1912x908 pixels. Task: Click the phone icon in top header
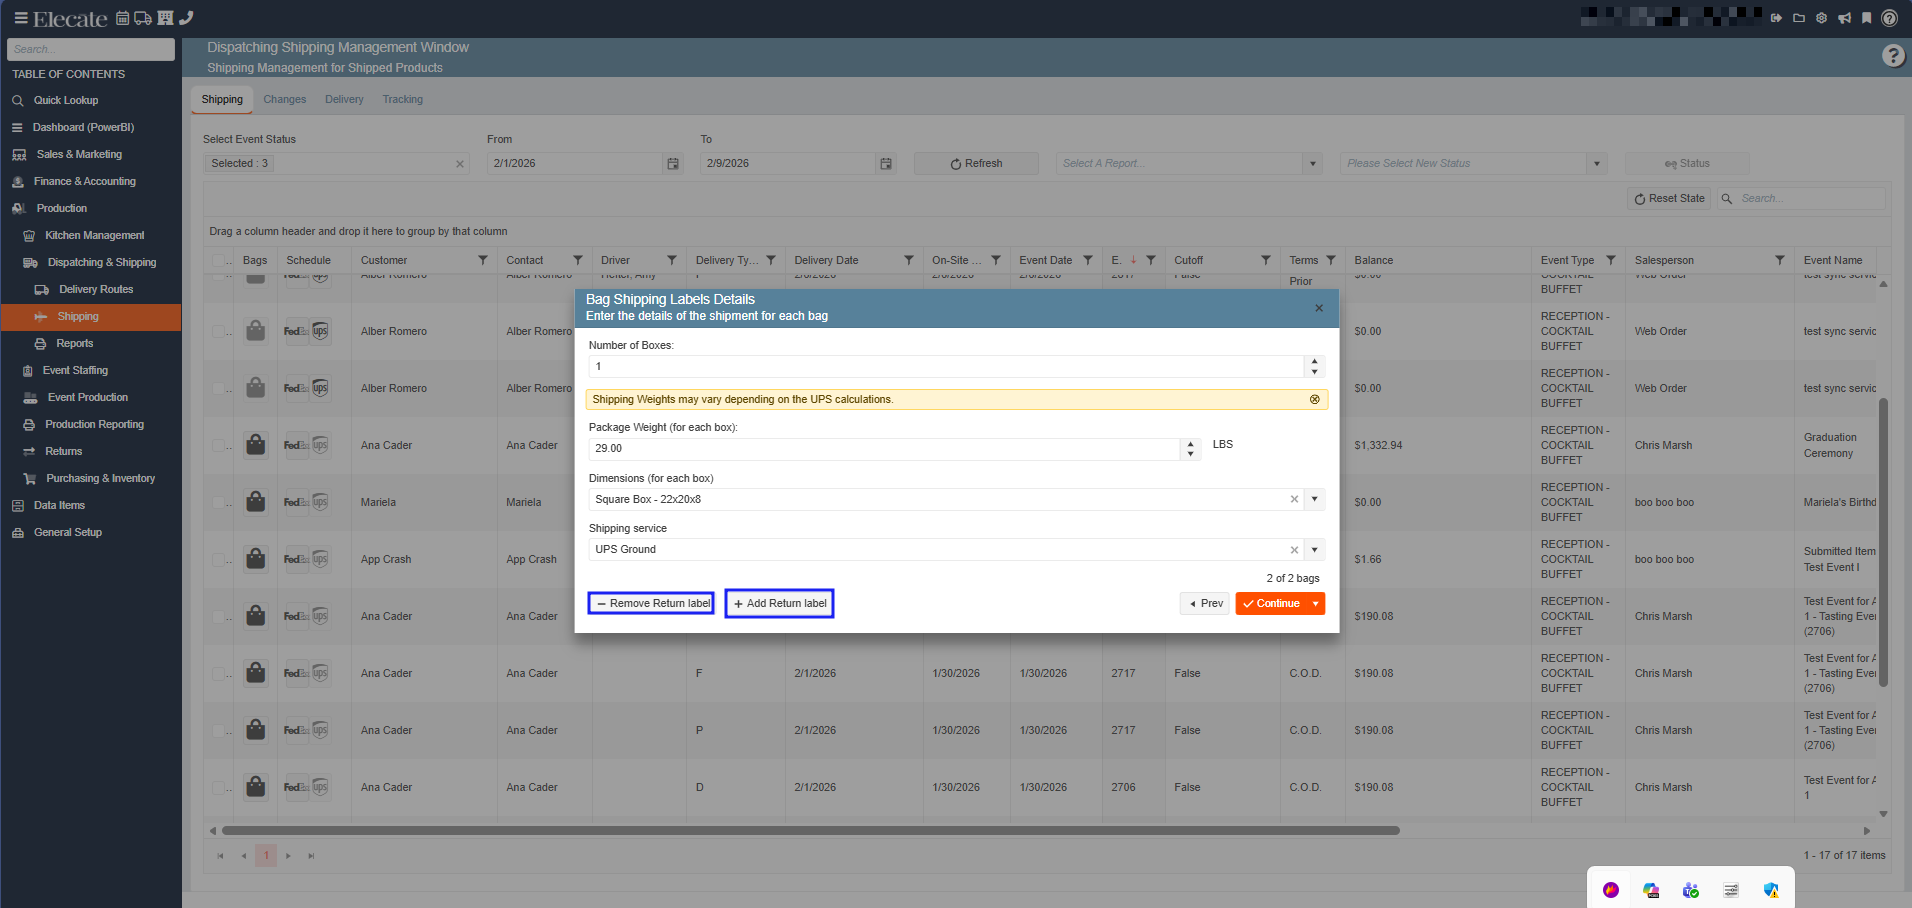tap(186, 18)
